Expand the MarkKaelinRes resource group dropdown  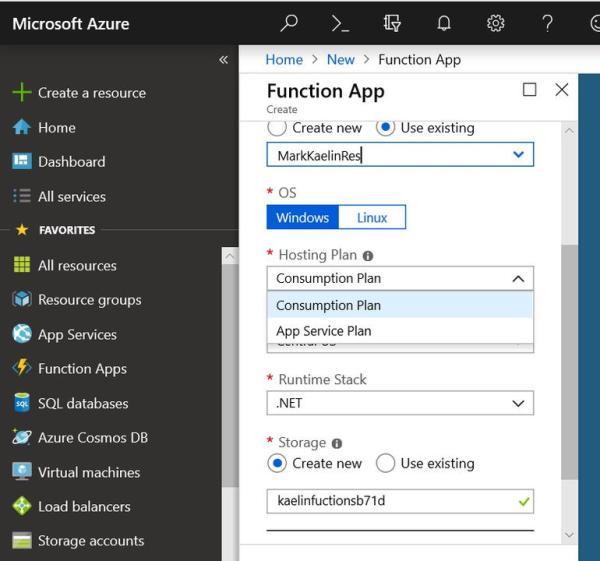pos(517,155)
